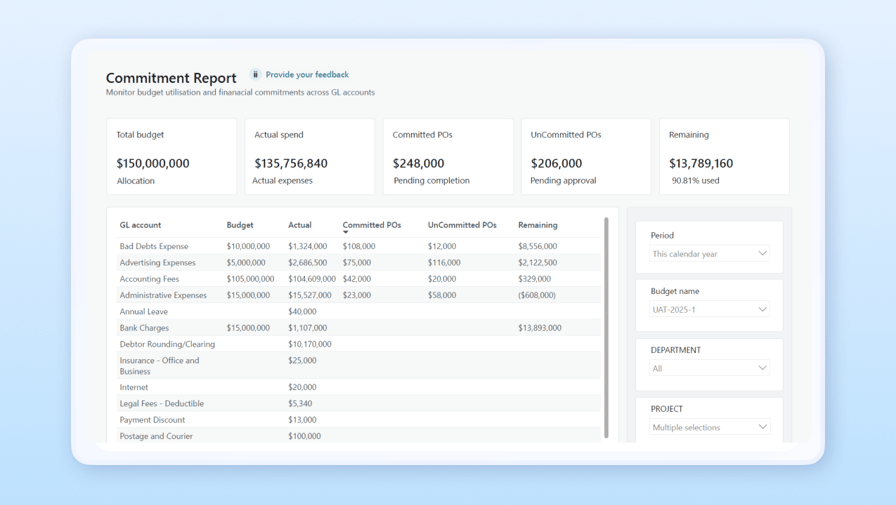896x505 pixels.
Task: Click the Remaining column header in table
Action: click(x=538, y=225)
